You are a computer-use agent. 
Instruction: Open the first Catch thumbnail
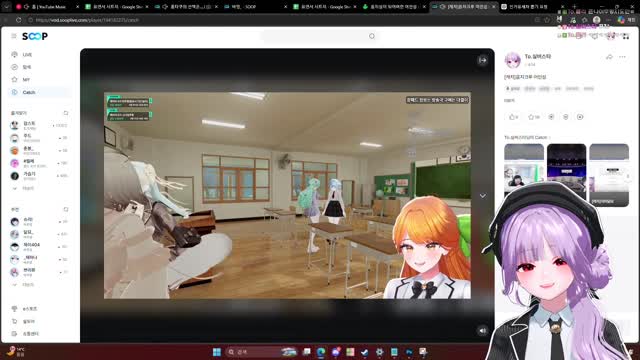pos(524,175)
